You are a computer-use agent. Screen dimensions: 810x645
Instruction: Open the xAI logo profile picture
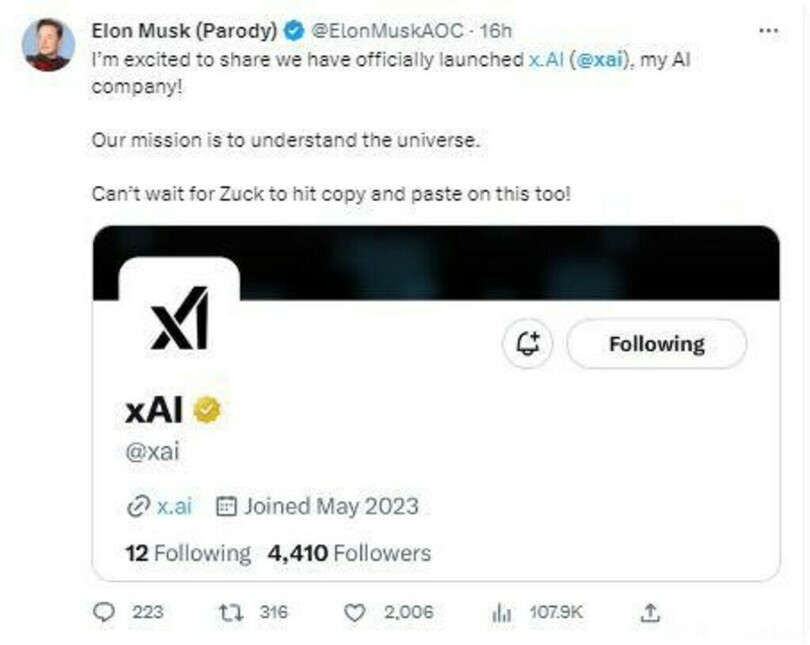pyautogui.click(x=180, y=318)
